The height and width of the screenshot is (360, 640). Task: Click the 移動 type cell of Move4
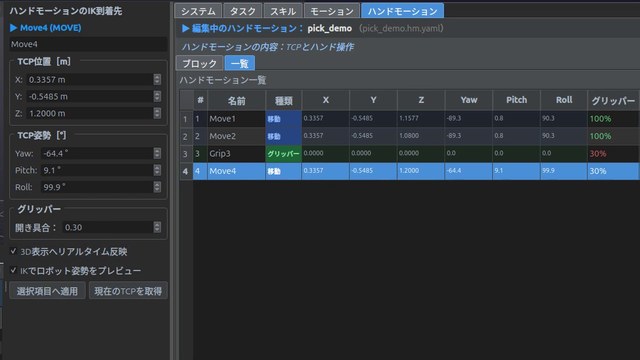[x=283, y=171]
